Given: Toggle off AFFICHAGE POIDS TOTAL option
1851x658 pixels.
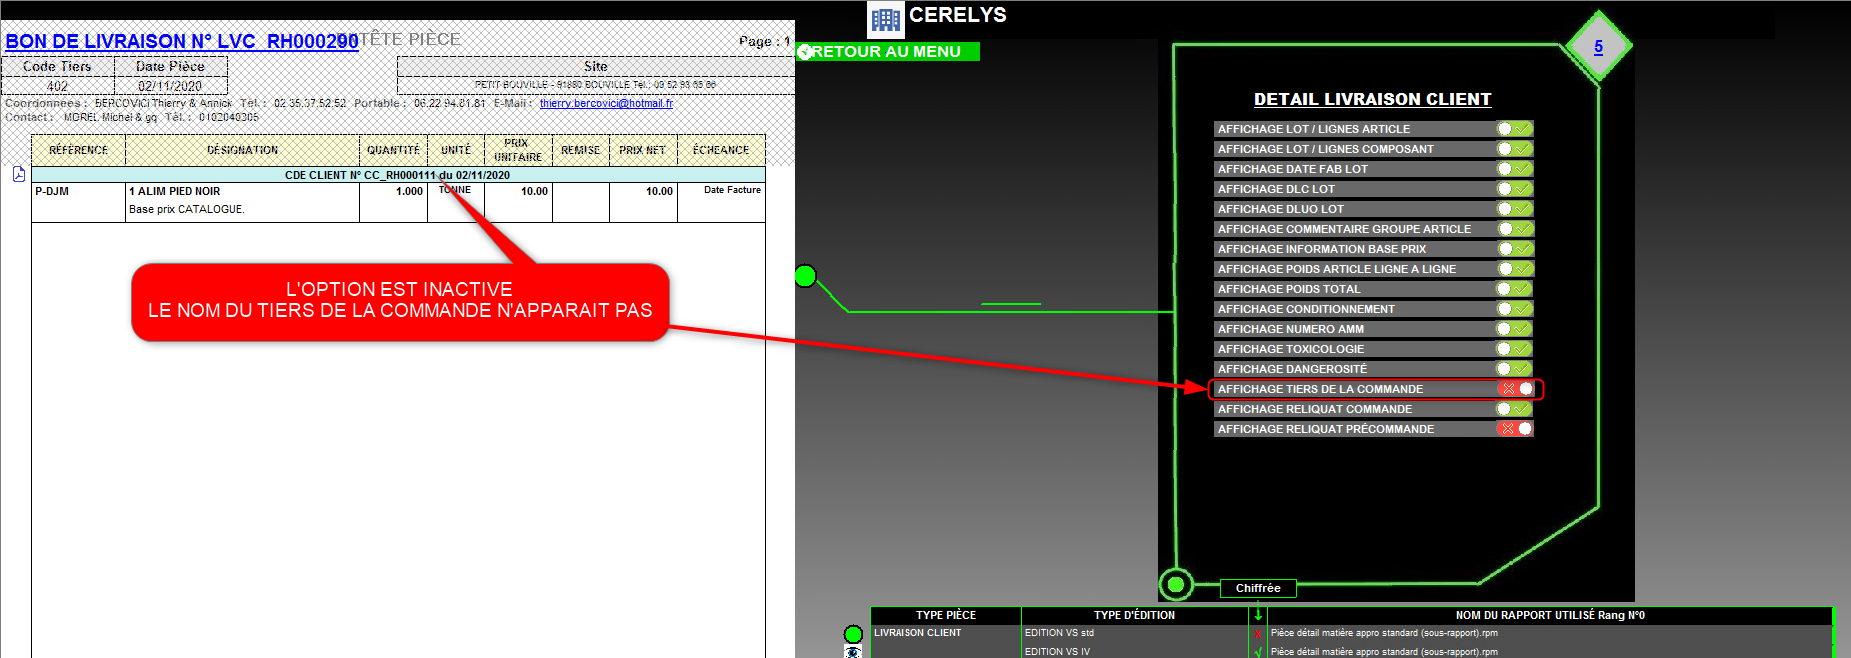Looking at the screenshot, I should 1514,289.
